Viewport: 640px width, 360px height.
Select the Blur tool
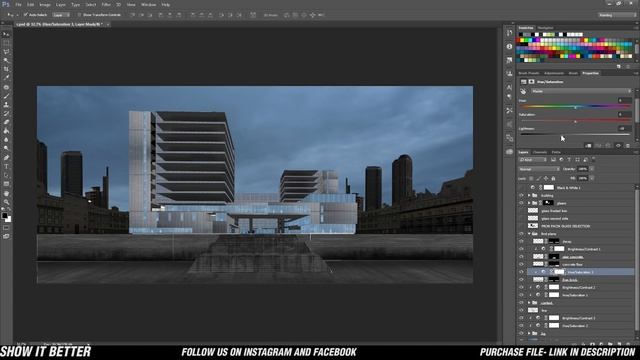point(6,140)
